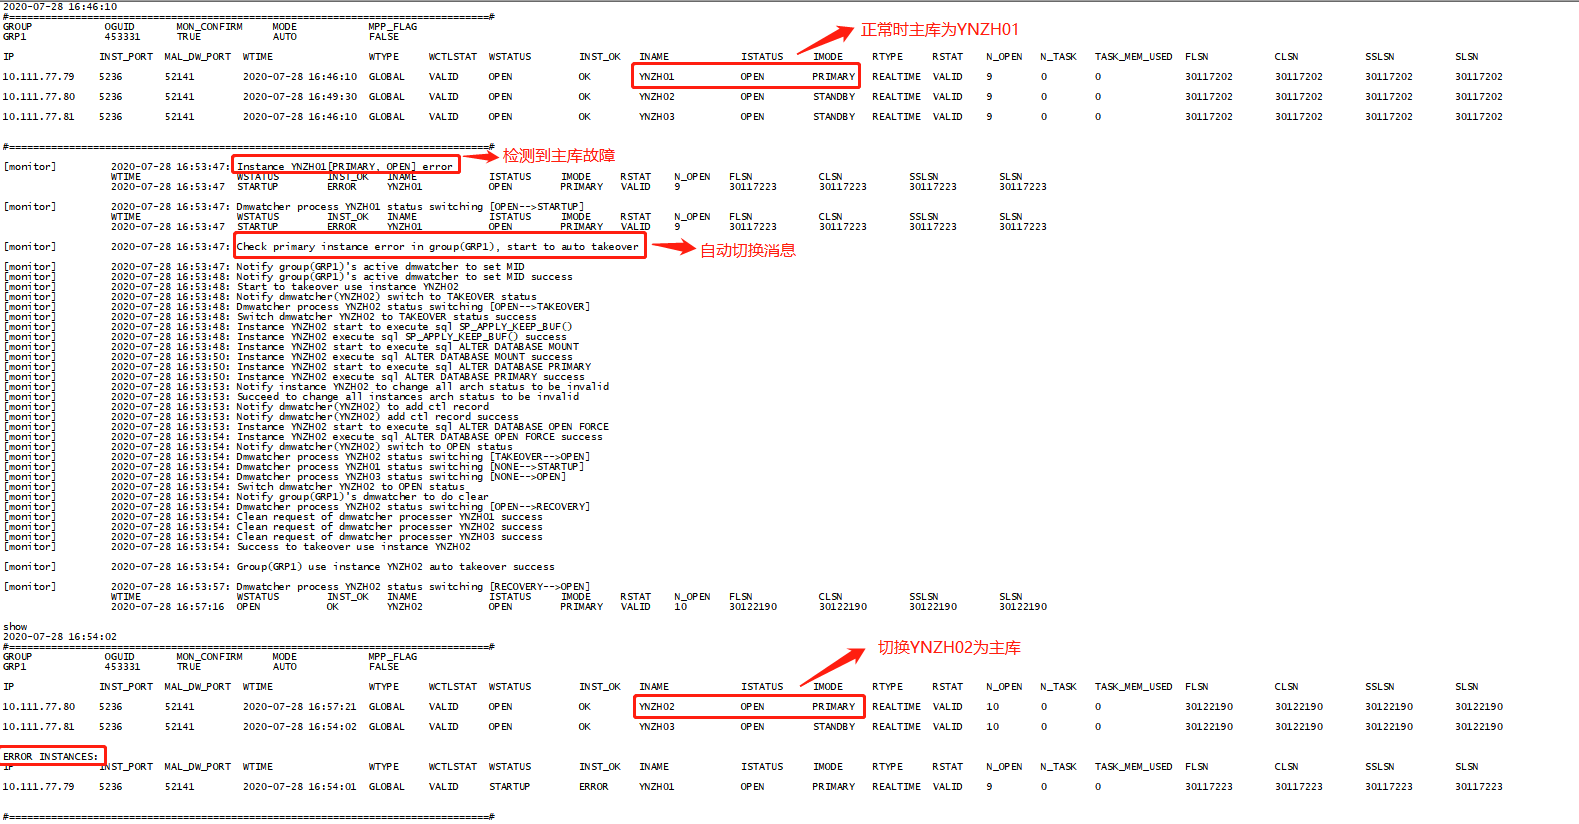
Task: Click IP 10.111.77.79 in the top status table
Action: click(x=38, y=77)
